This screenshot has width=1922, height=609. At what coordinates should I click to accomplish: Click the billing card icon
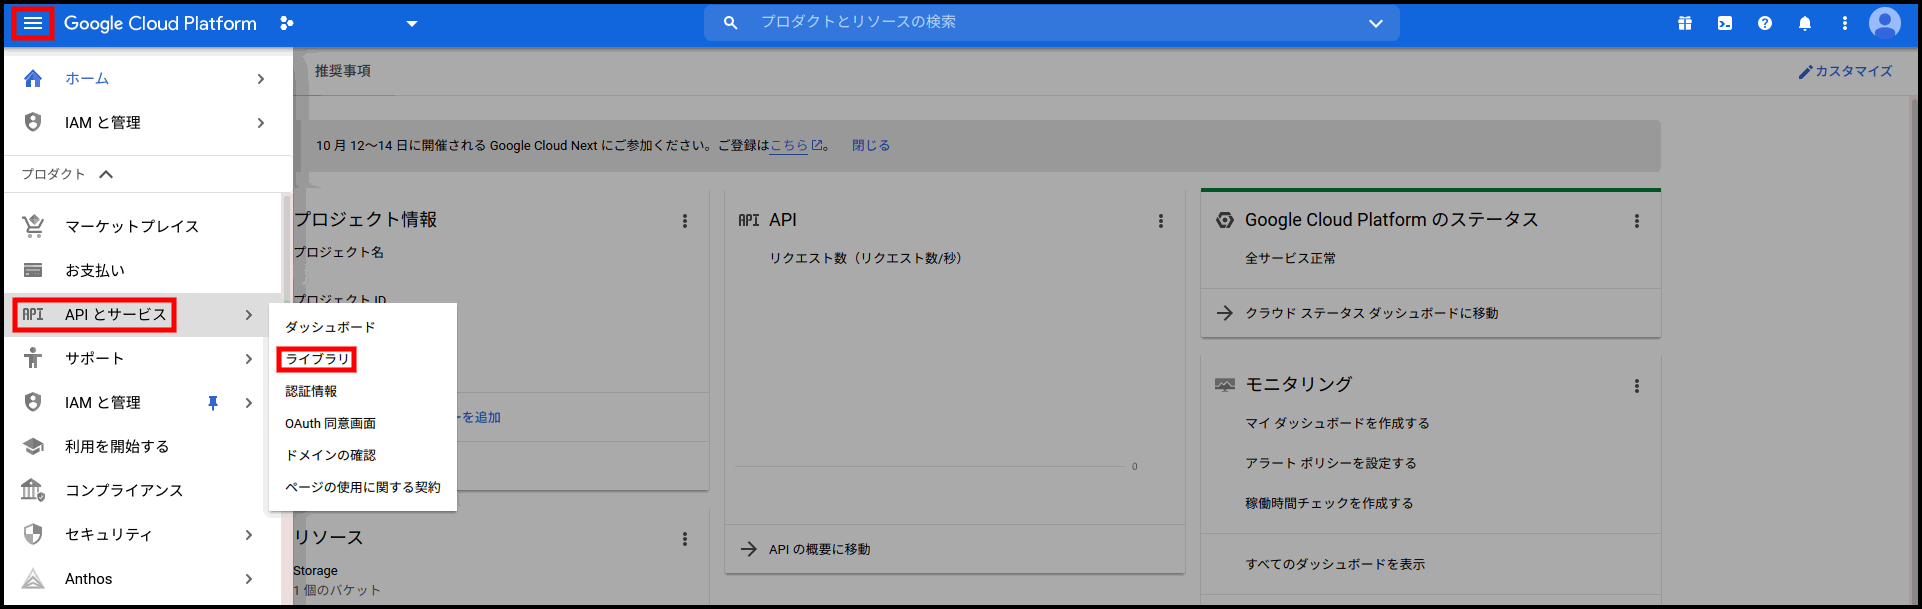click(33, 270)
